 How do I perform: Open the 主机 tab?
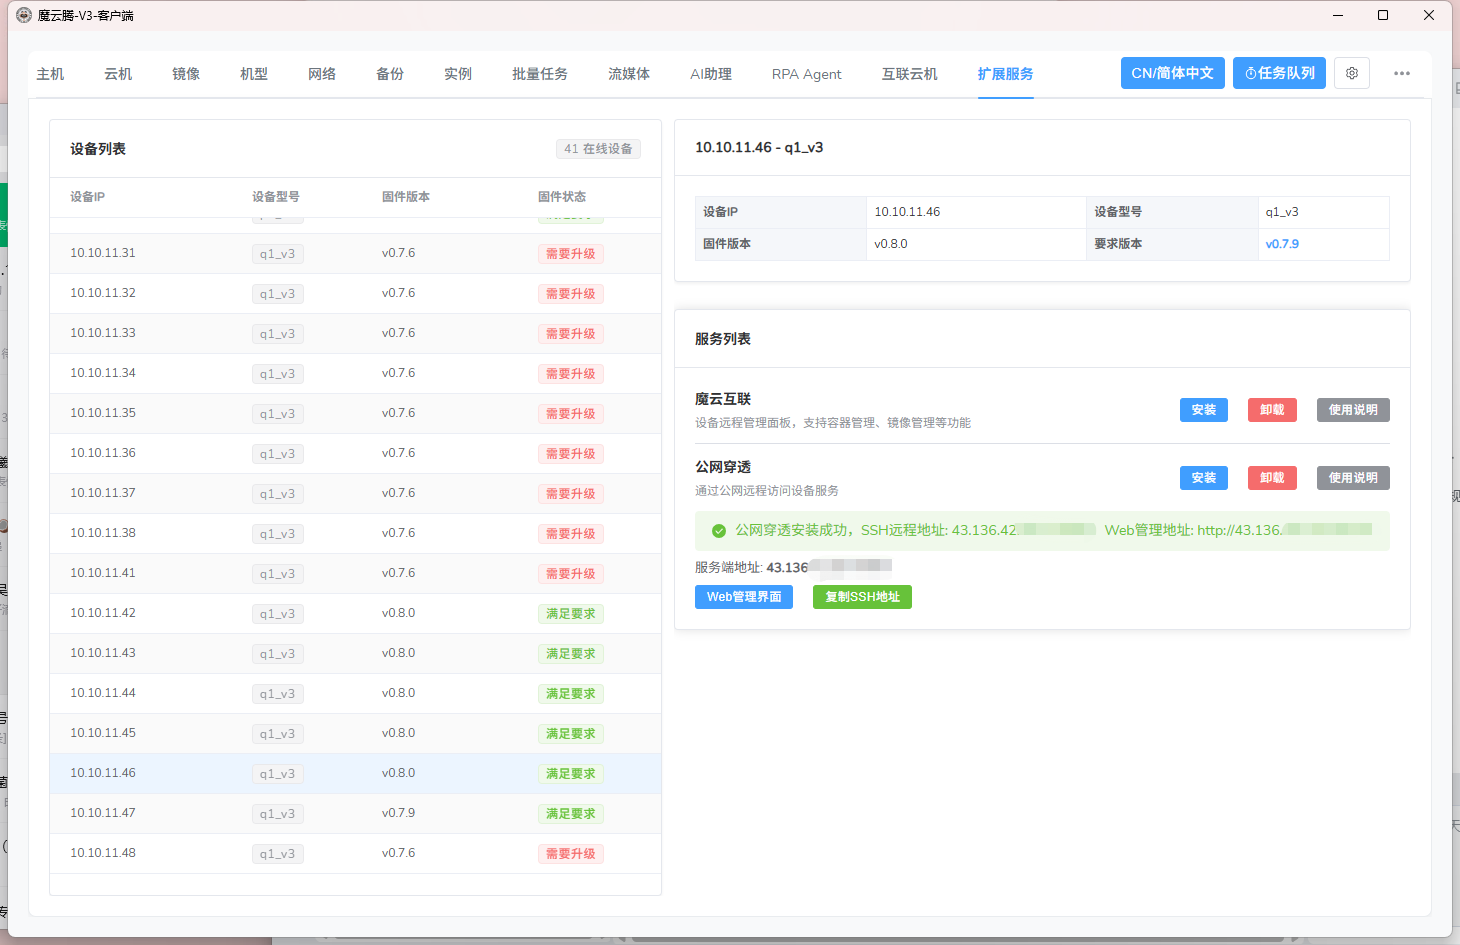pos(50,74)
